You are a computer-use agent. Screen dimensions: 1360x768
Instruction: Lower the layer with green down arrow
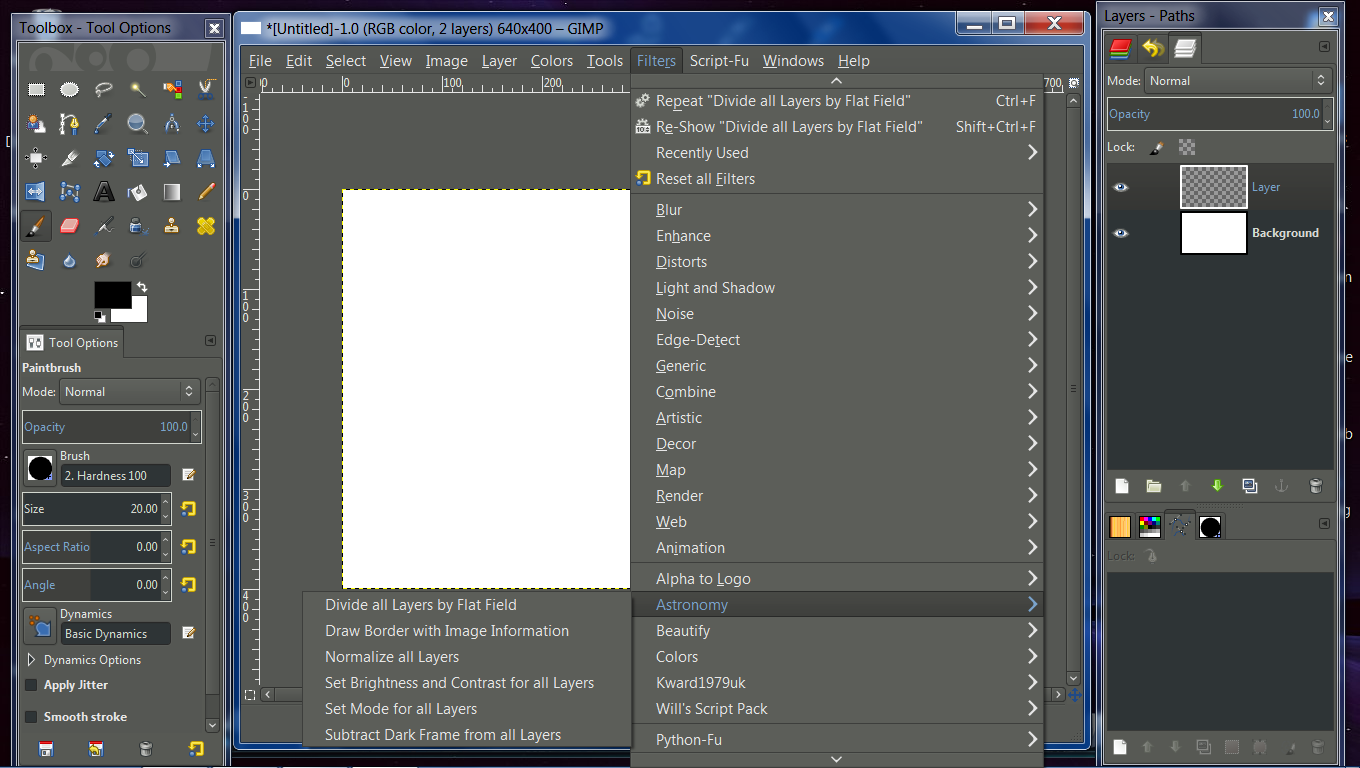[x=1217, y=486]
